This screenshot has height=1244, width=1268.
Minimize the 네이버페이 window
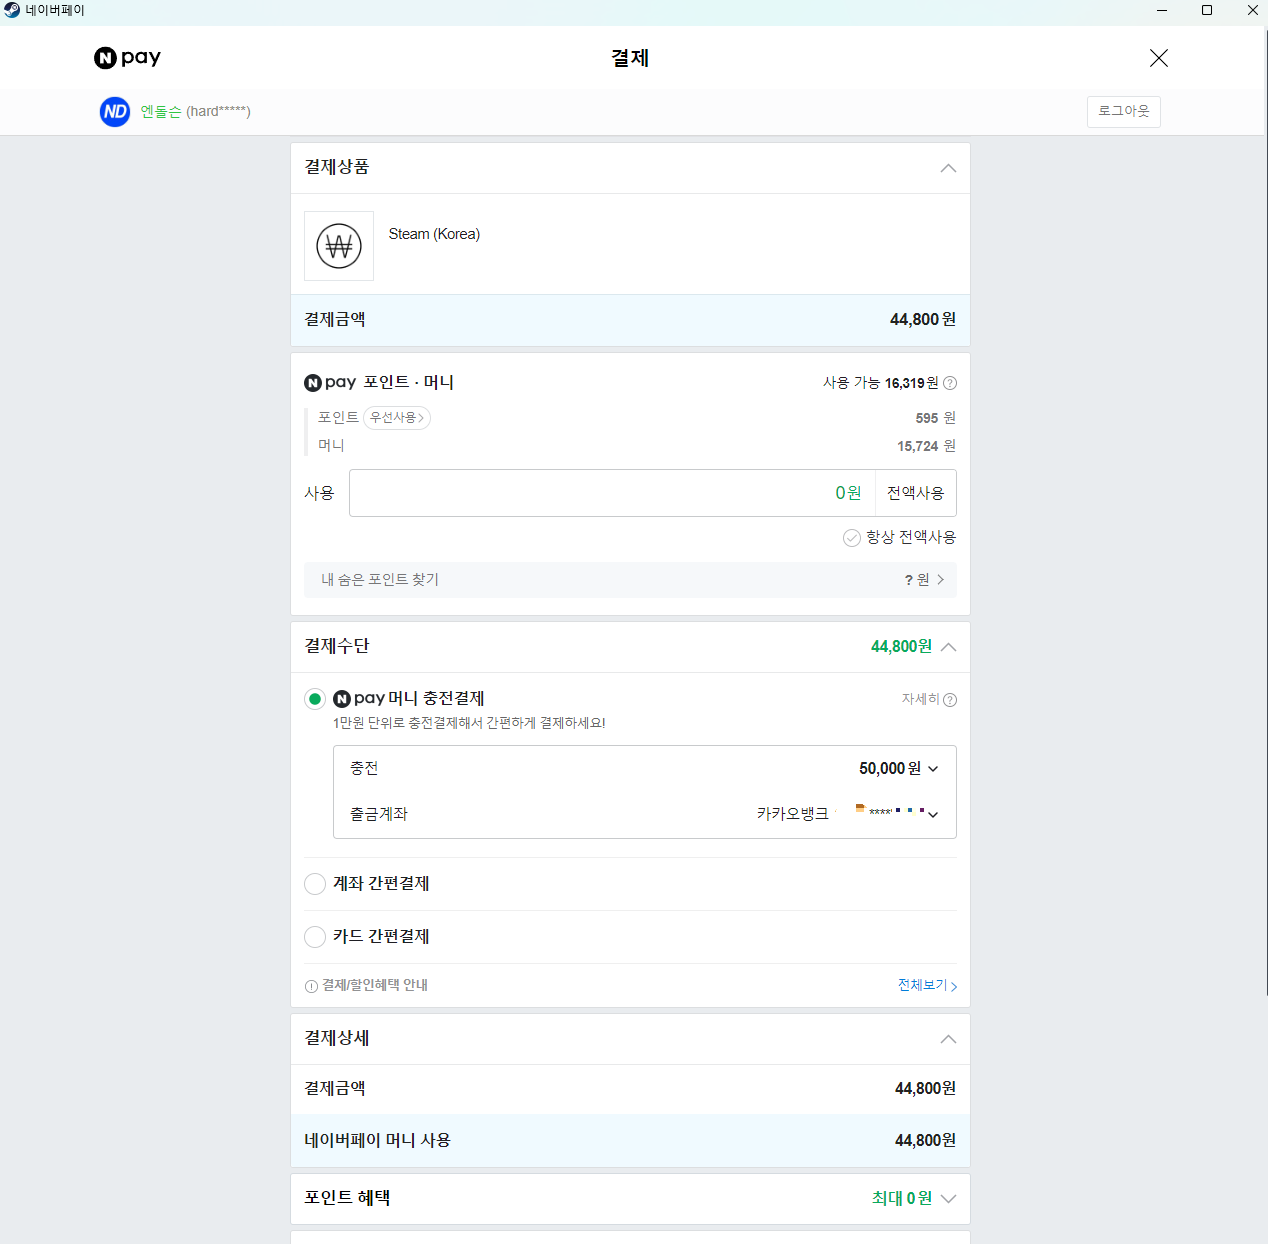coord(1162,10)
